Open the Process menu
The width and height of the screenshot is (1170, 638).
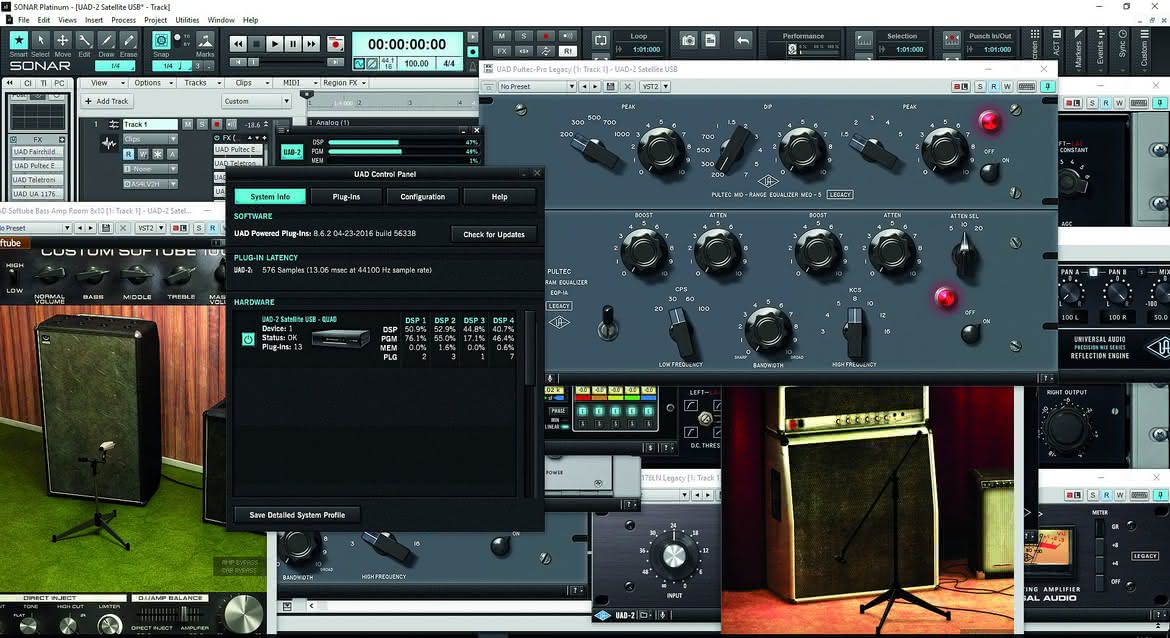point(124,20)
